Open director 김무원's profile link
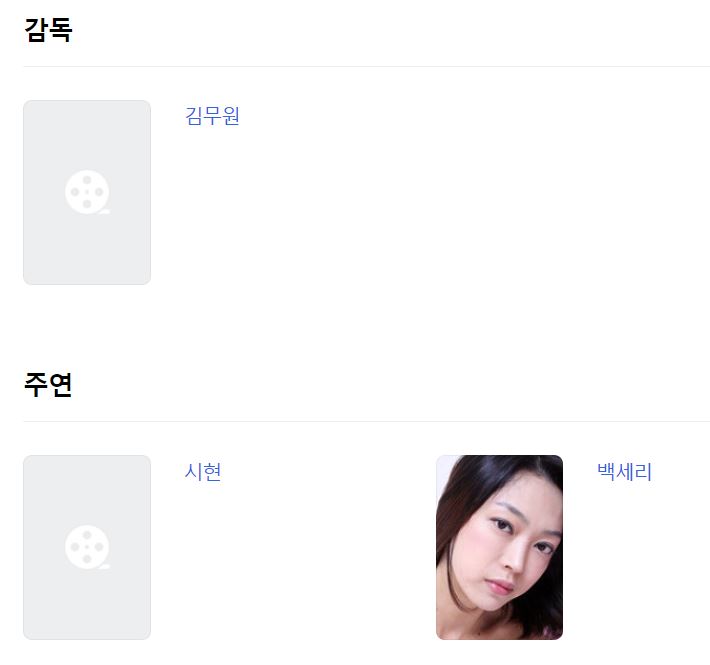The height and width of the screenshot is (665, 710). coord(212,116)
